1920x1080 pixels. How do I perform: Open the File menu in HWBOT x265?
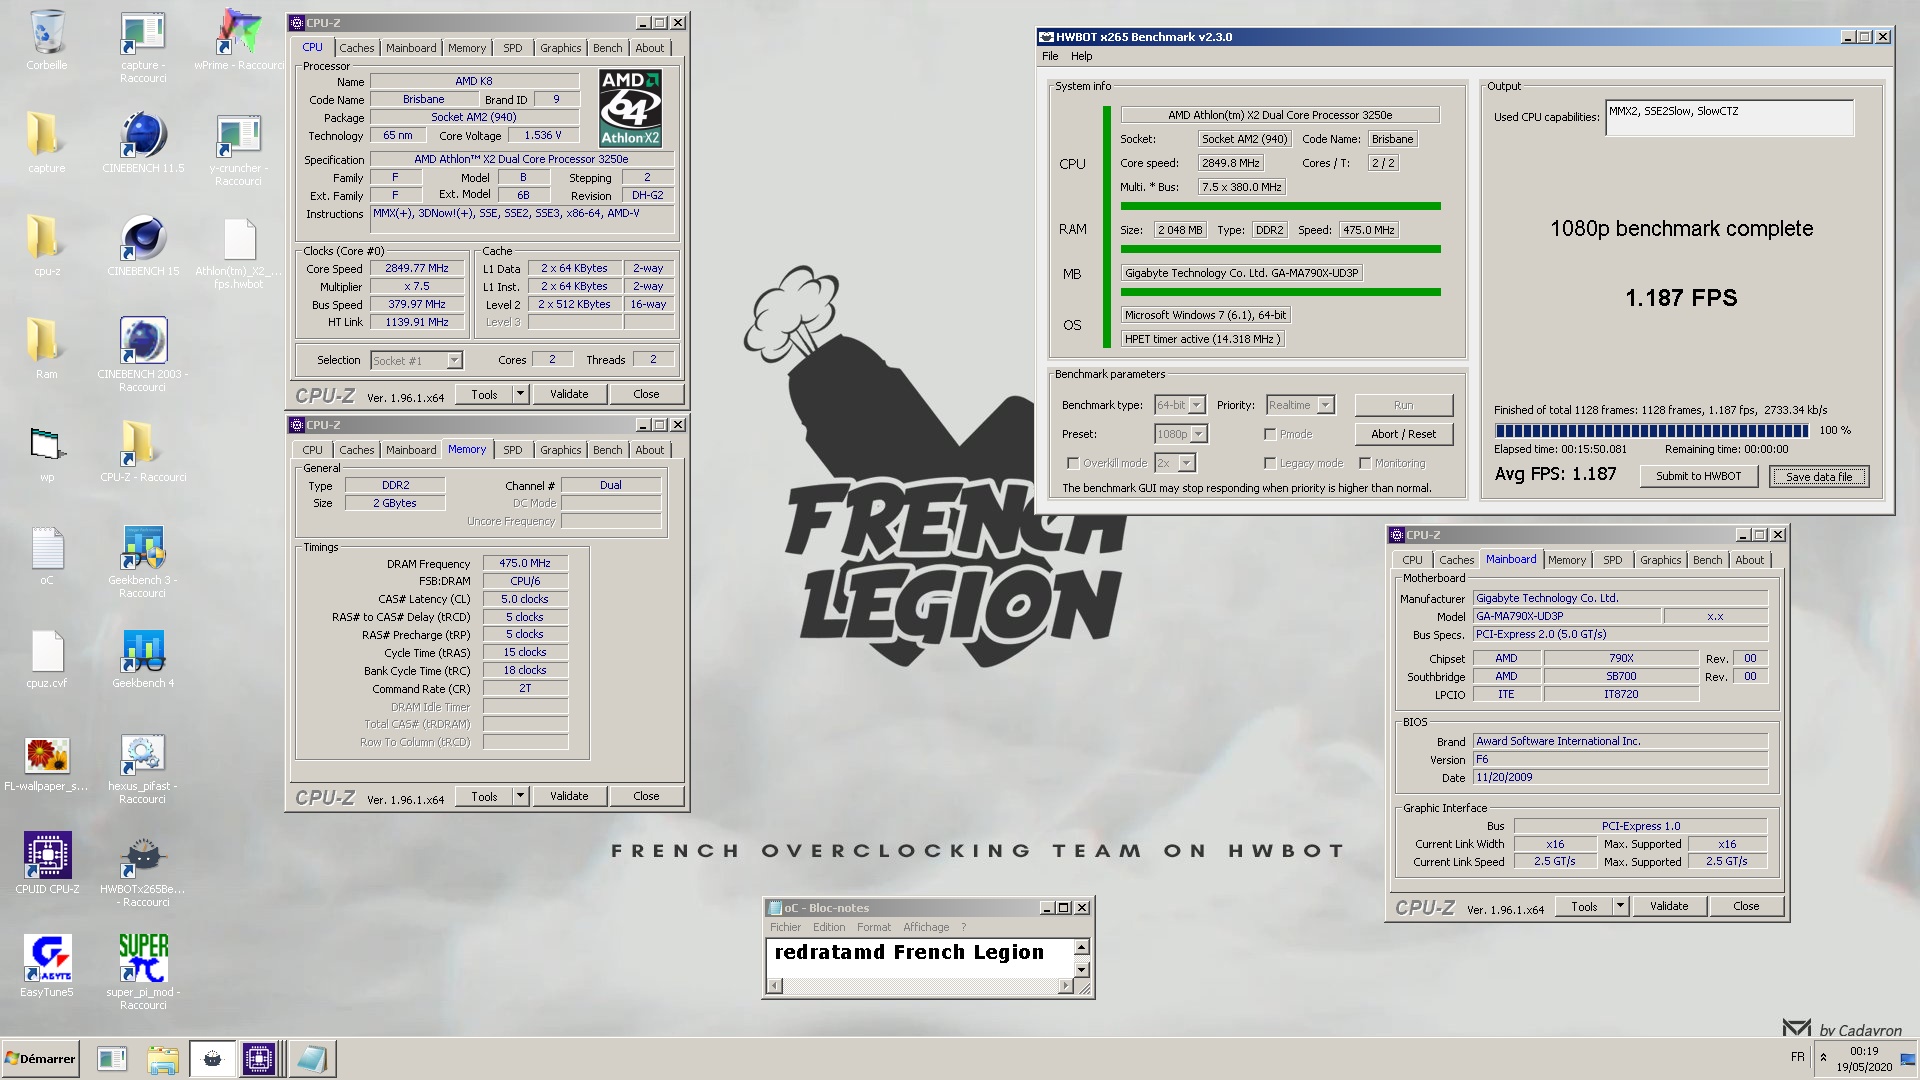click(x=1050, y=56)
